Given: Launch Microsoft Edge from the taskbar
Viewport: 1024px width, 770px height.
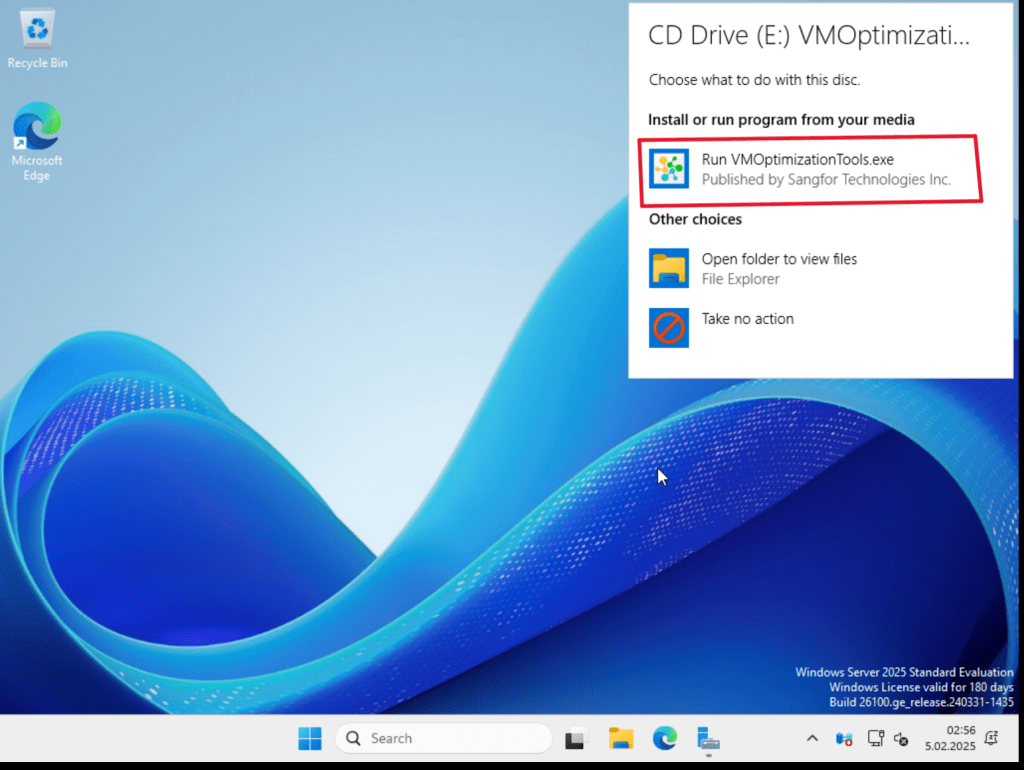Looking at the screenshot, I should tap(665, 739).
